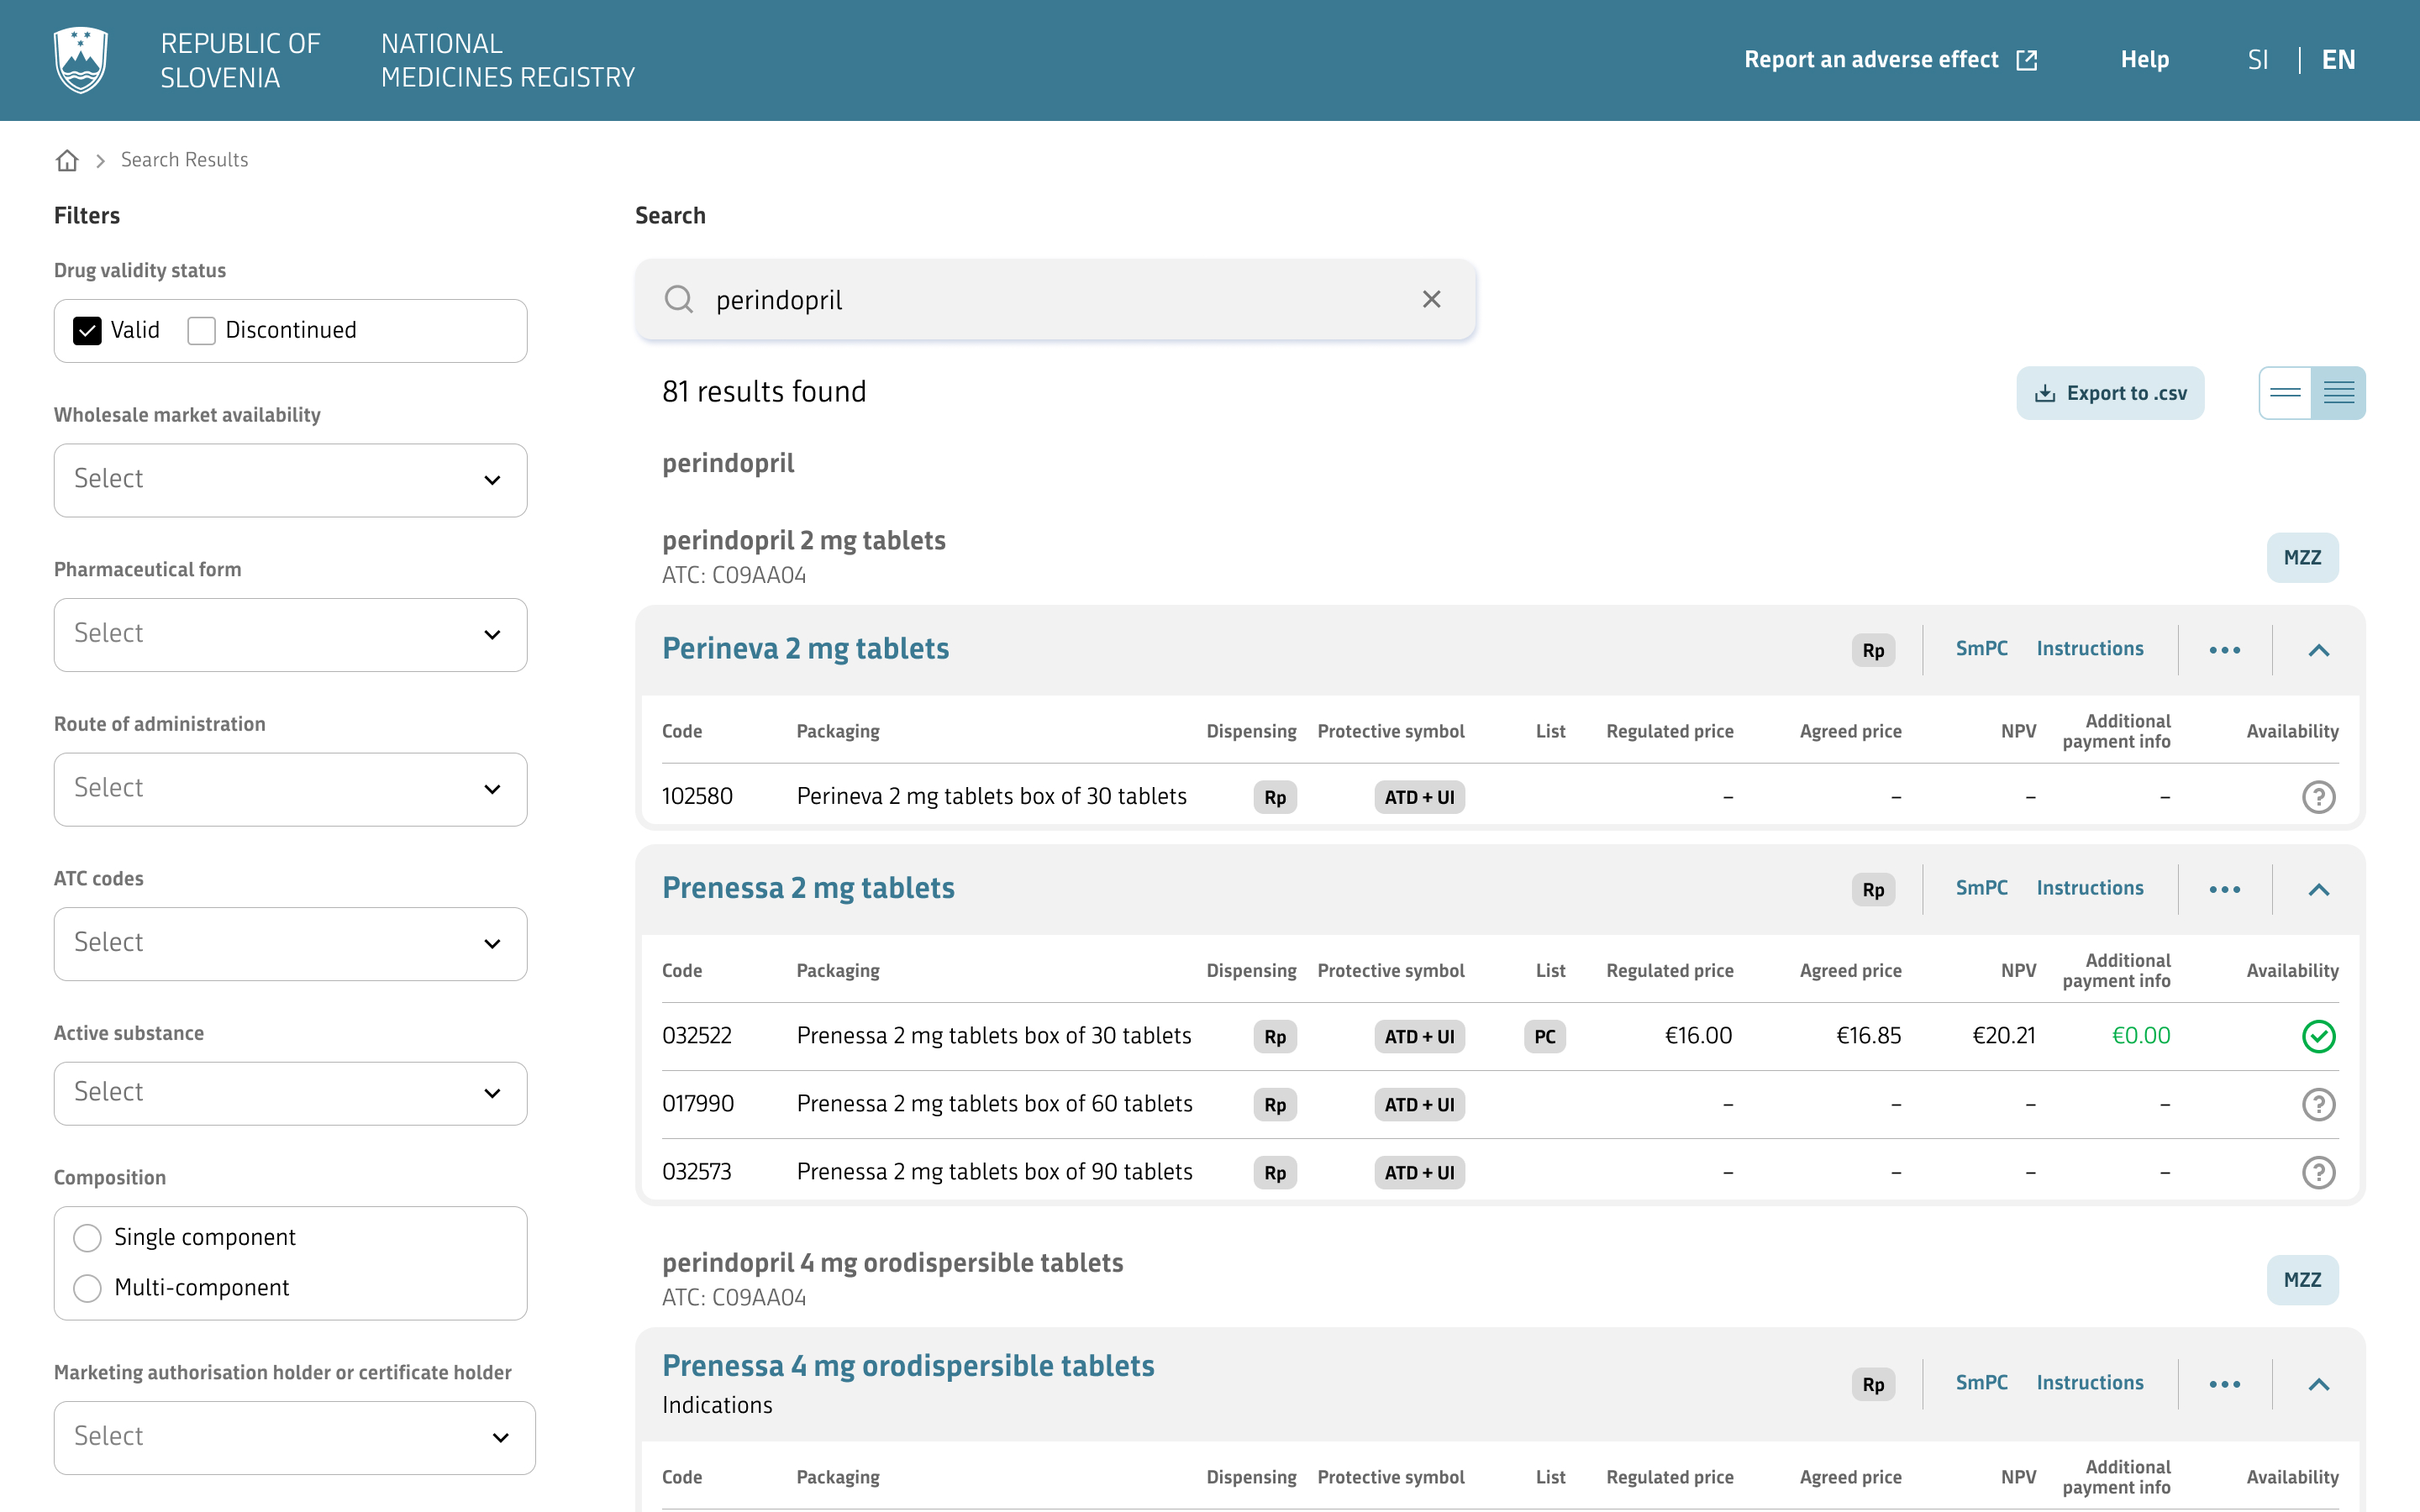2420x1512 pixels.
Task: Click availability question mark for code 032573
Action: click(2318, 1172)
